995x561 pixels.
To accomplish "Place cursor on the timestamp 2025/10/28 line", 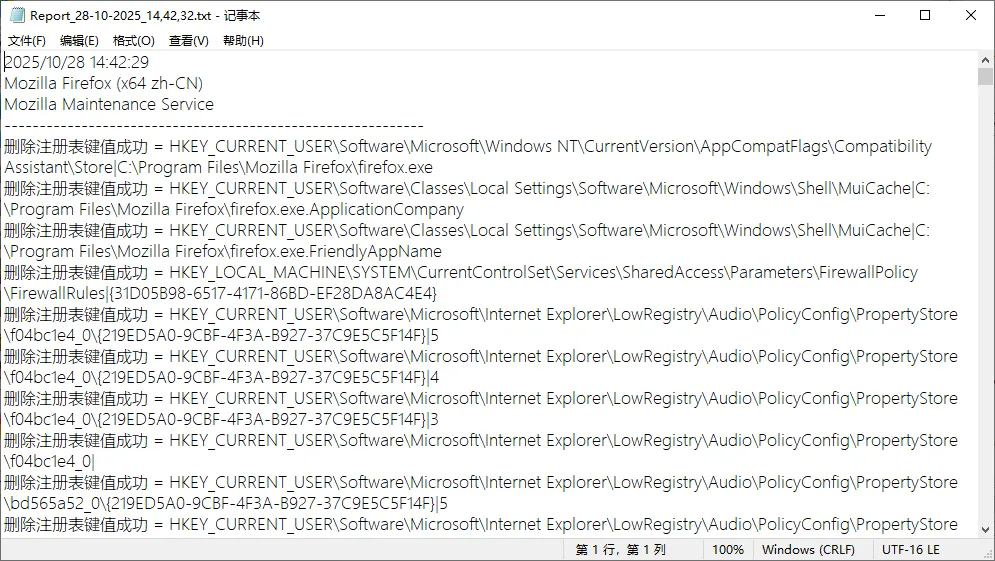I will (77, 62).
